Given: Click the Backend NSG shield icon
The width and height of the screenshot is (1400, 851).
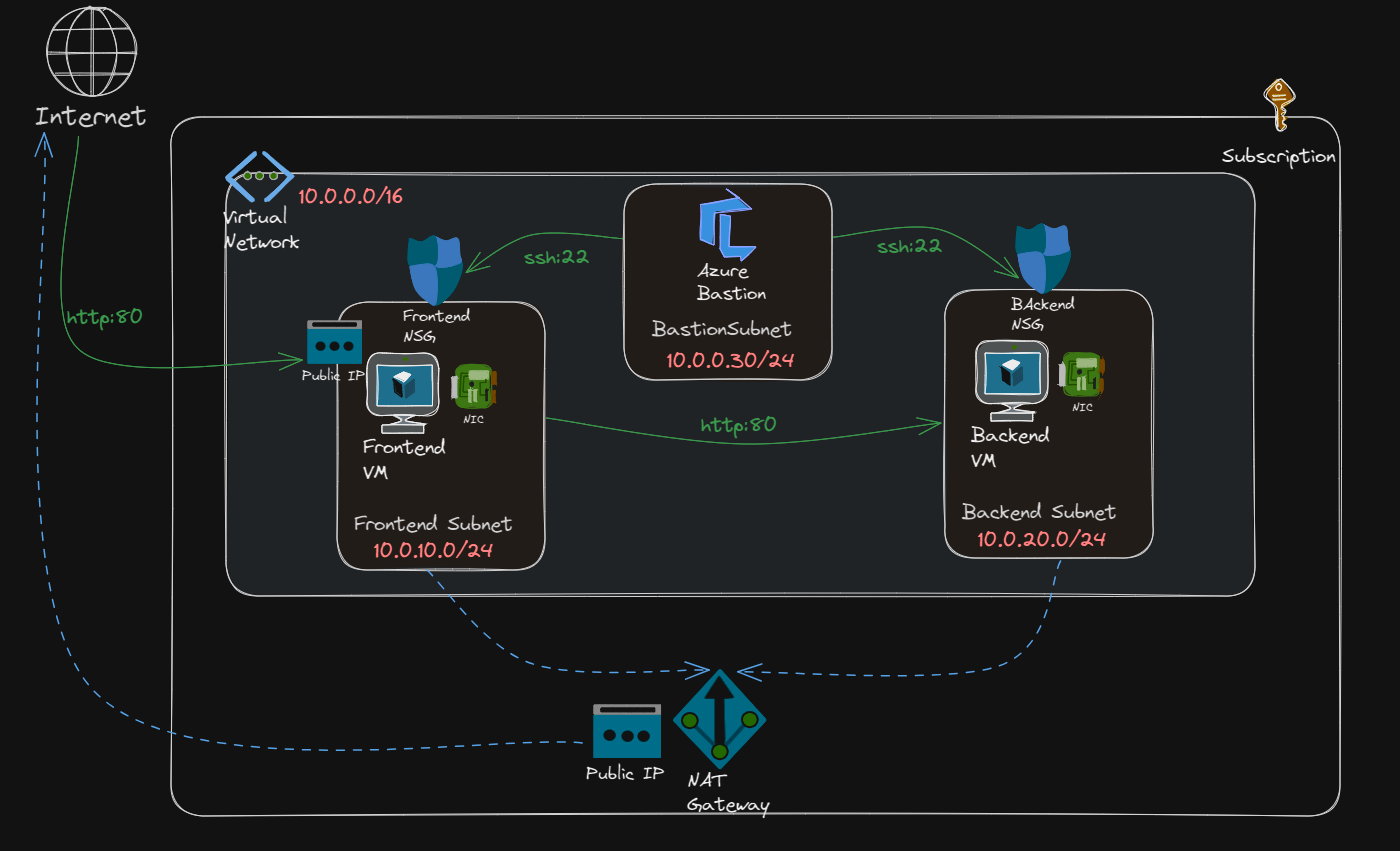Looking at the screenshot, I should coord(1043,258).
